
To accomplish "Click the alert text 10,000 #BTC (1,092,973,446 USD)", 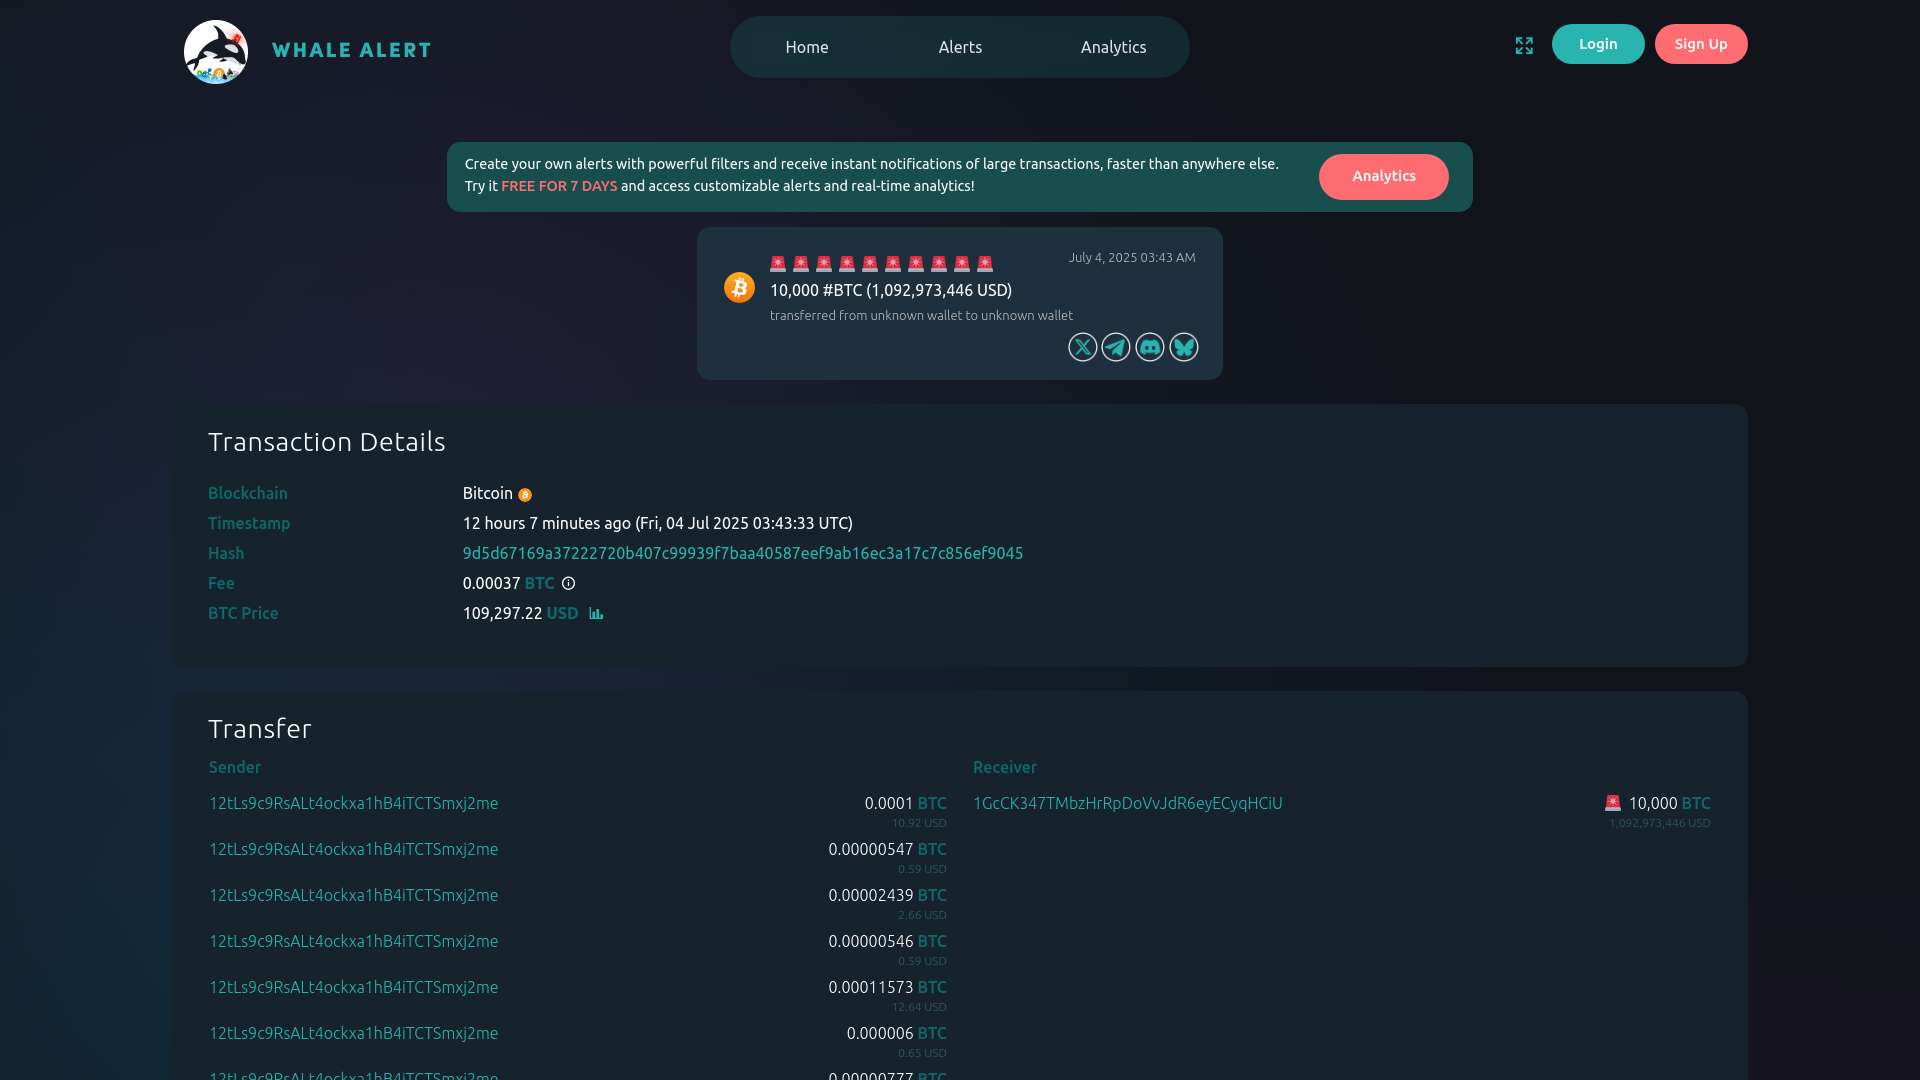I will tap(891, 290).
